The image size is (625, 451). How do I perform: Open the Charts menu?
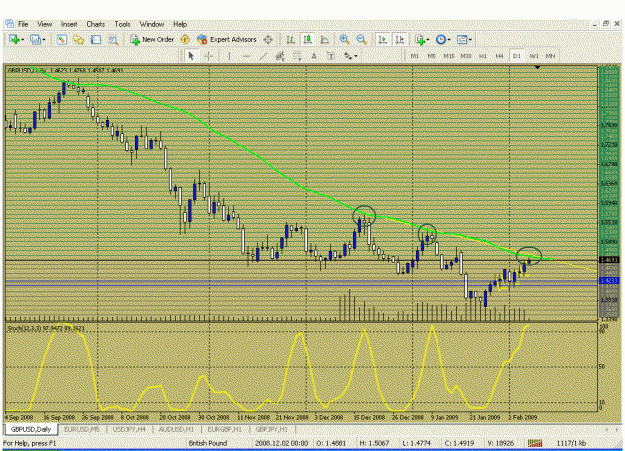point(96,24)
